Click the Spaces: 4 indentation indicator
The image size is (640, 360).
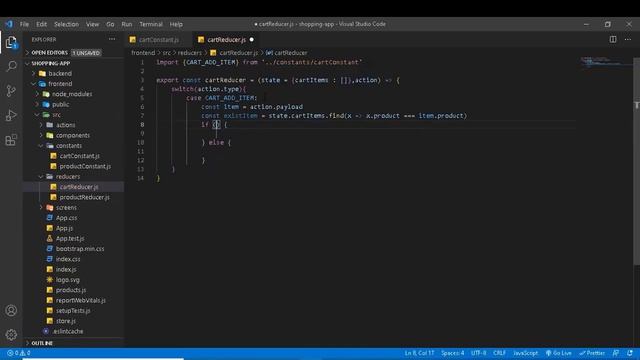point(452,353)
